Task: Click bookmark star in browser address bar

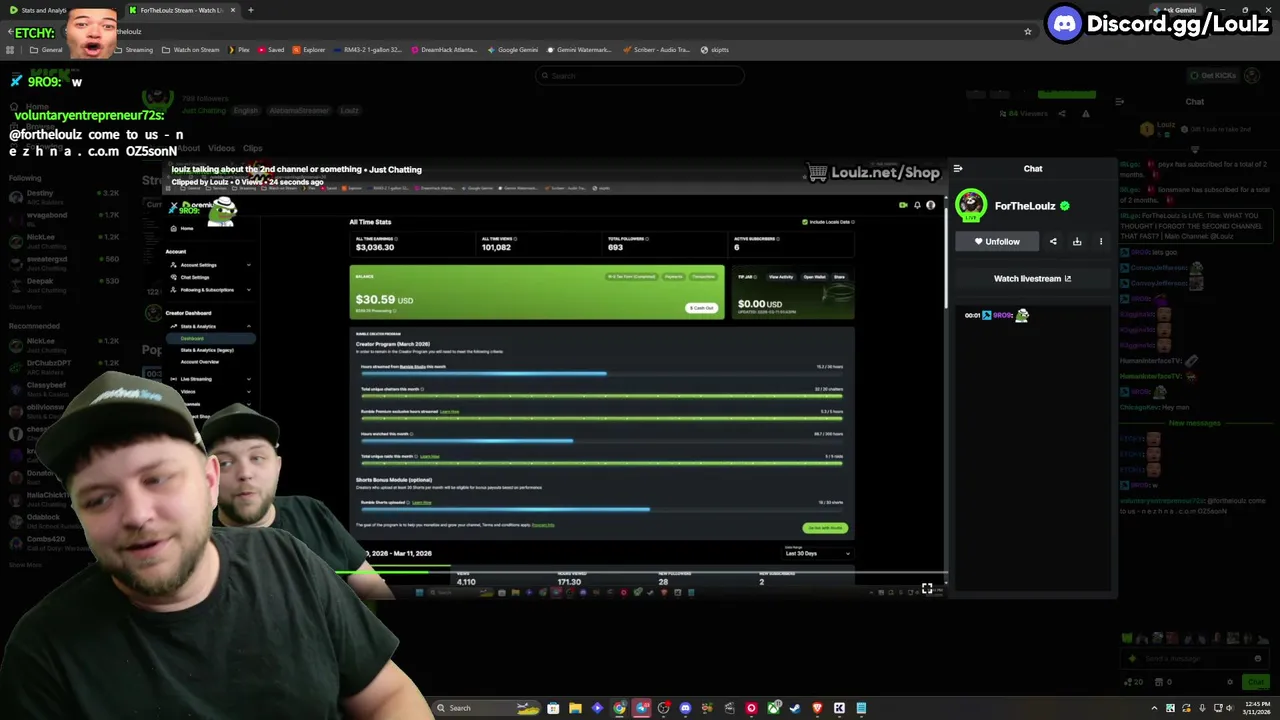Action: coord(1027,32)
